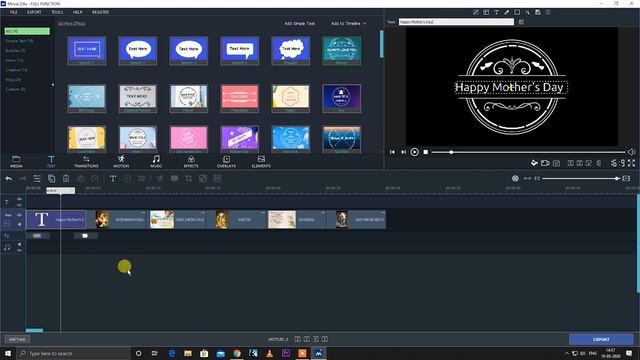This screenshot has height=360, width=640.
Task: Open the FILE menu
Action: [x=13, y=12]
